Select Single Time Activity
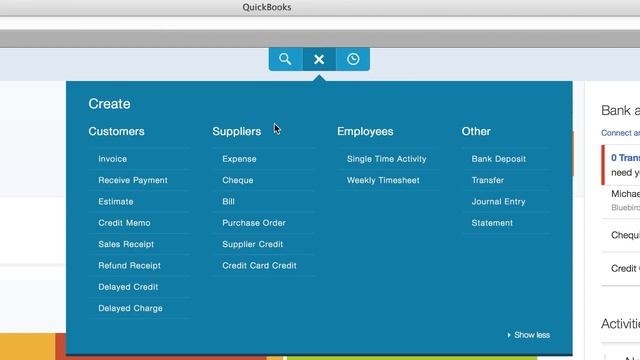The image size is (640, 360). (387, 159)
